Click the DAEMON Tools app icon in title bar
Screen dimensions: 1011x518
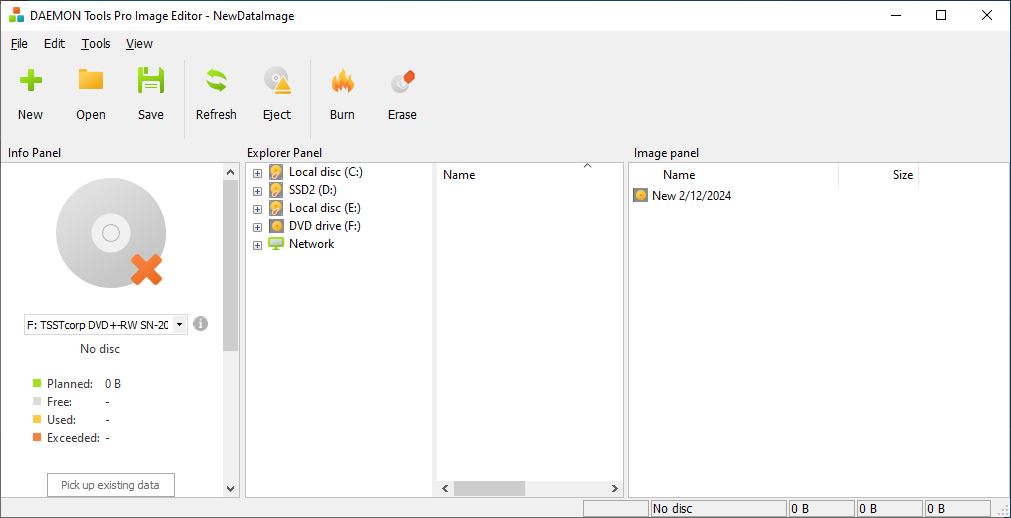pos(16,15)
